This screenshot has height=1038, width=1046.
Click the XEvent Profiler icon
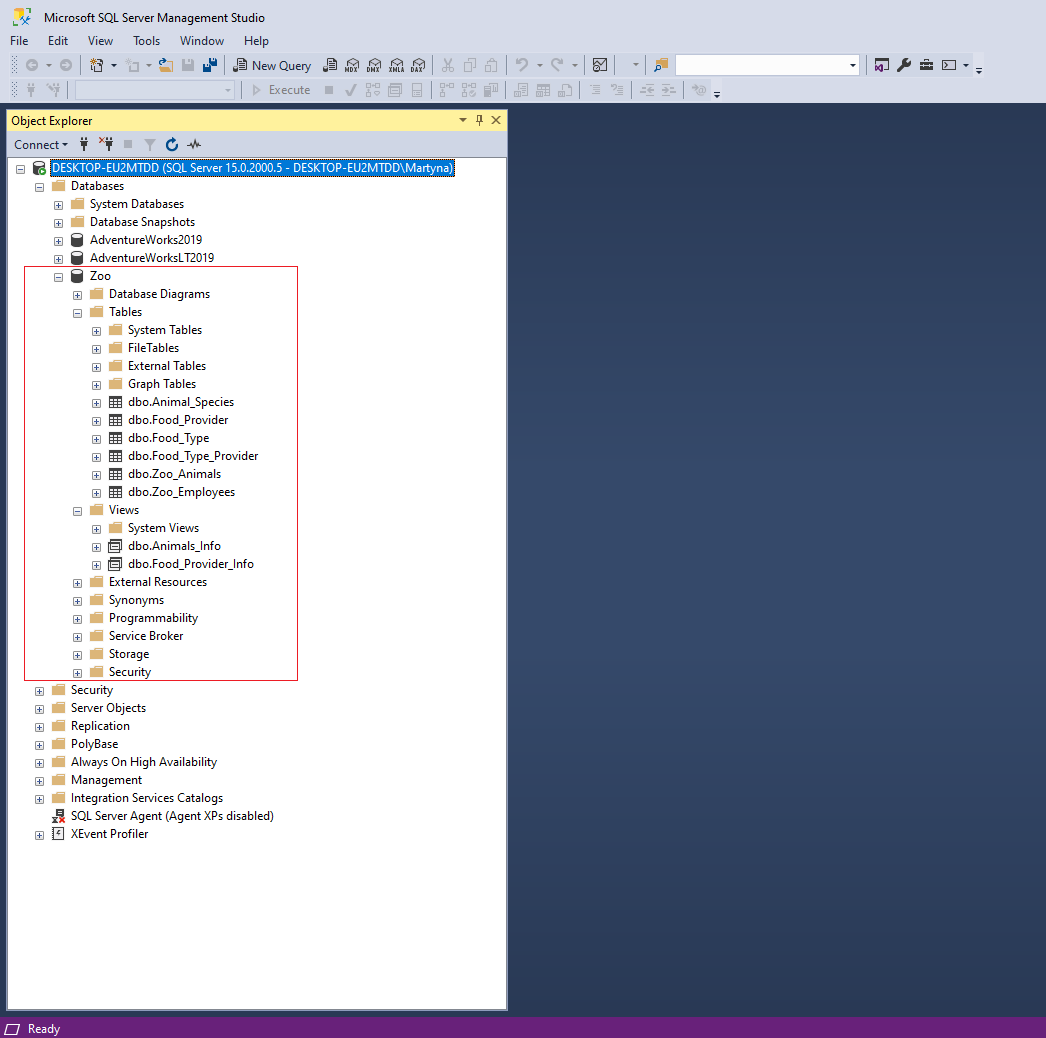pos(58,834)
